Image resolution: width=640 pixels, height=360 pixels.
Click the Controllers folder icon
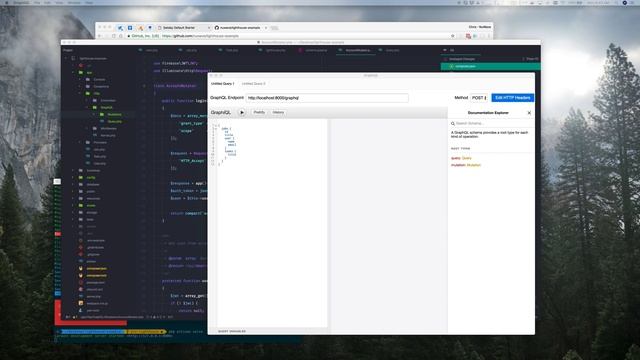(x=95, y=100)
